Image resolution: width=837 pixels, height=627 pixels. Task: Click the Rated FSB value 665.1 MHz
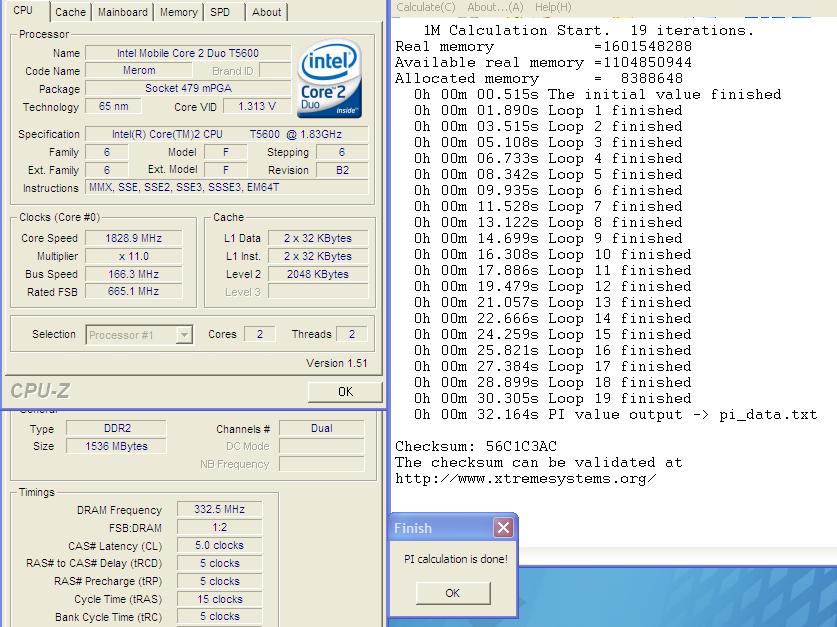click(x=133, y=291)
